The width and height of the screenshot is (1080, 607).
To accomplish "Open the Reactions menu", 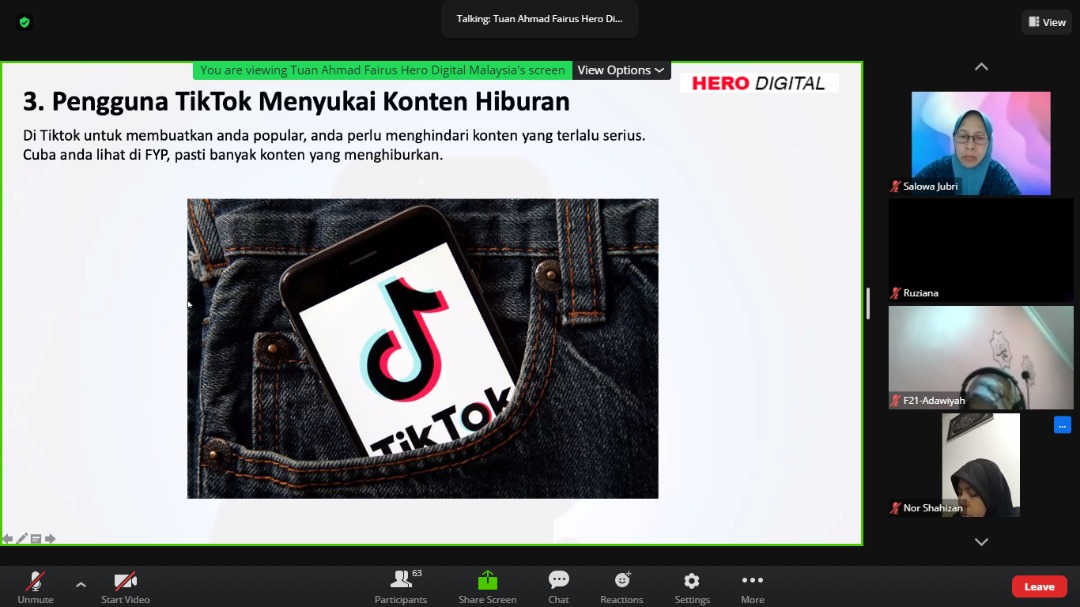I will [x=621, y=586].
